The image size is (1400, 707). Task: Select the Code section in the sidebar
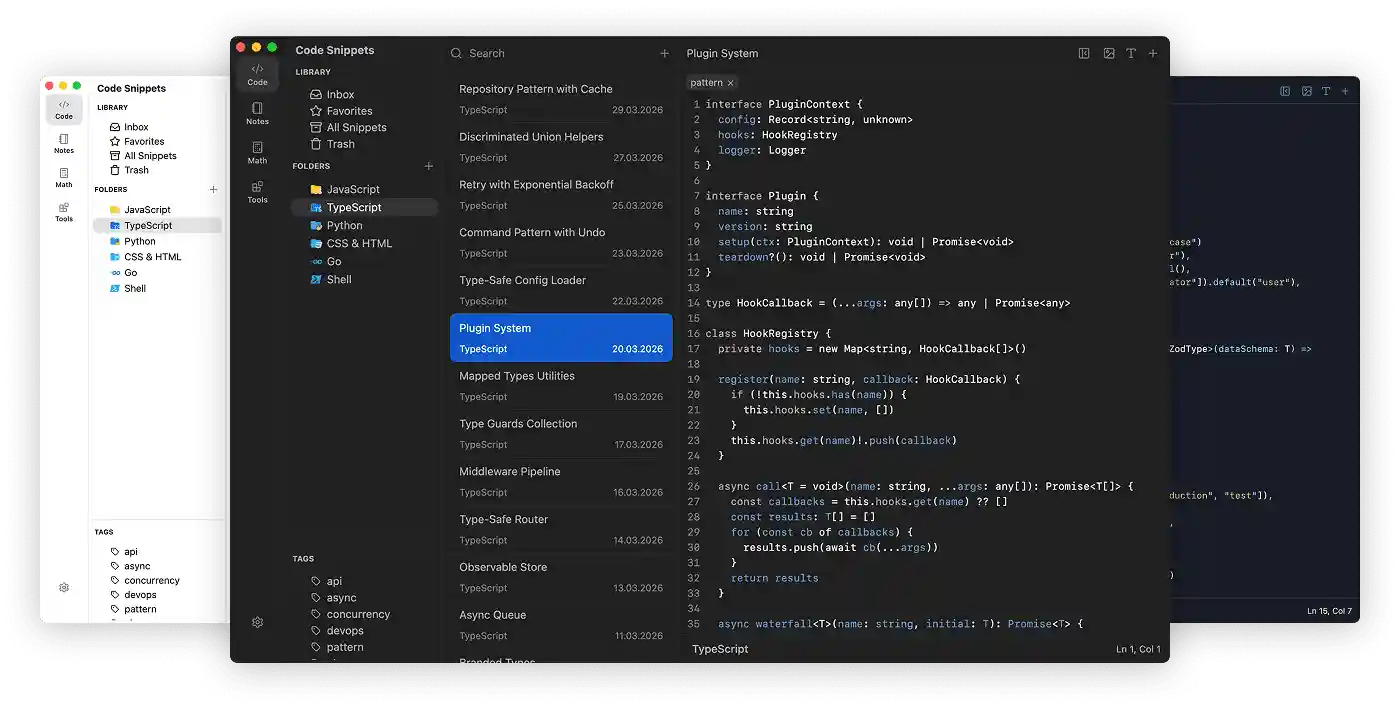257,67
